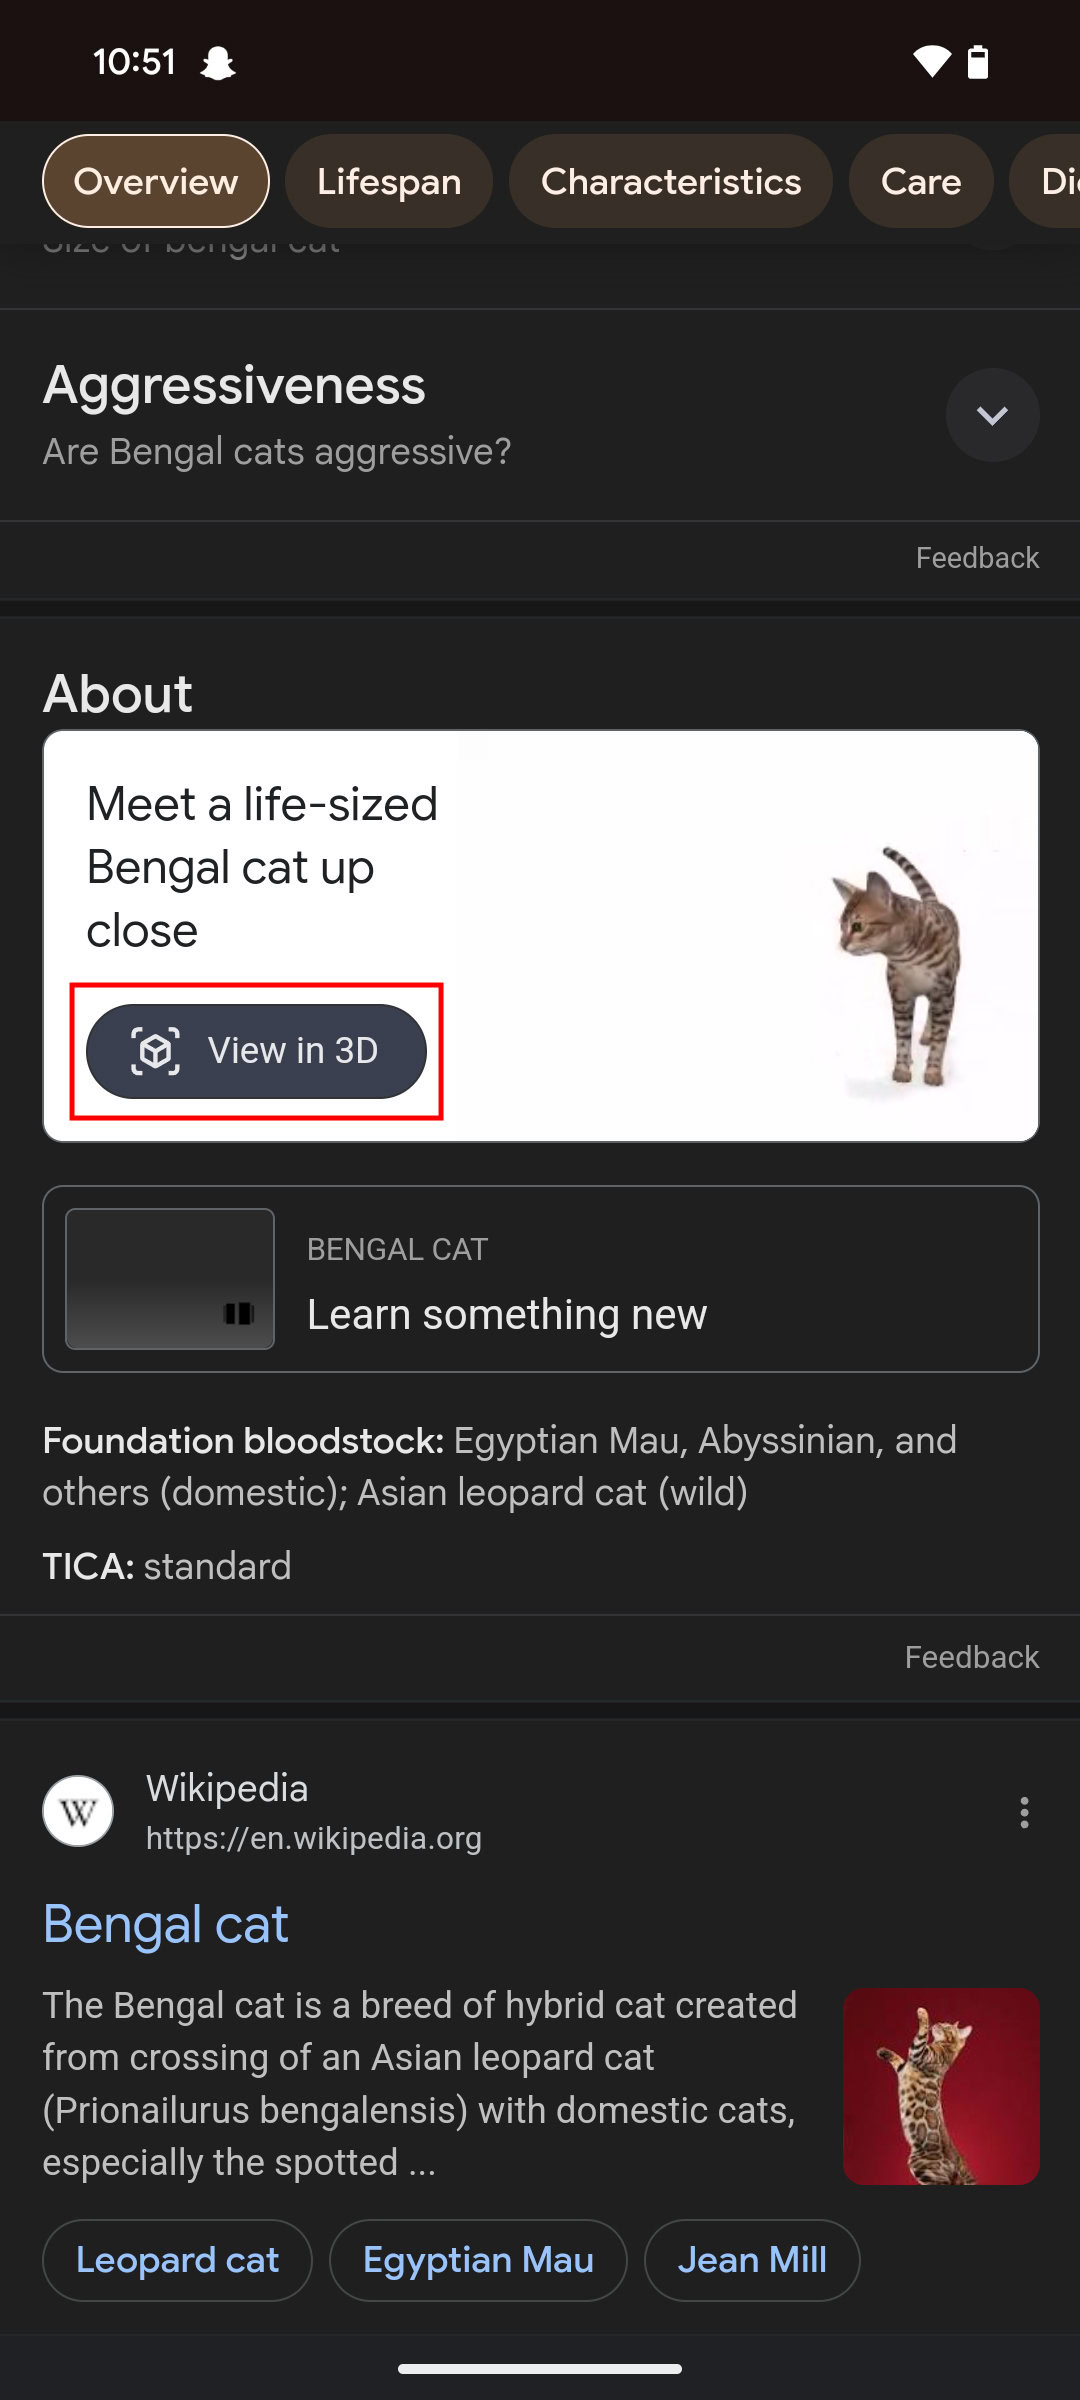Select the Overview tab

(x=156, y=181)
